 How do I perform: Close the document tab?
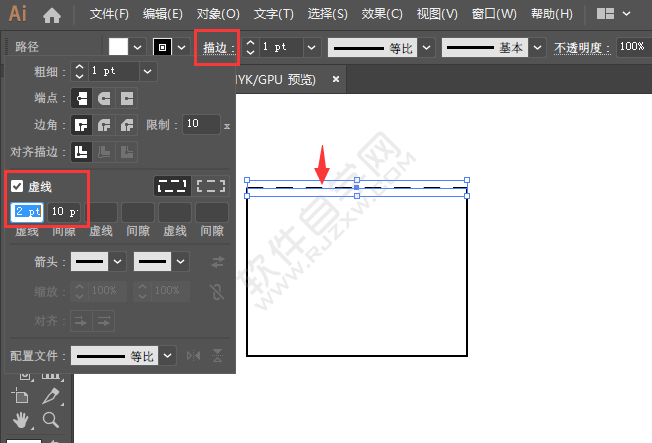[336, 79]
